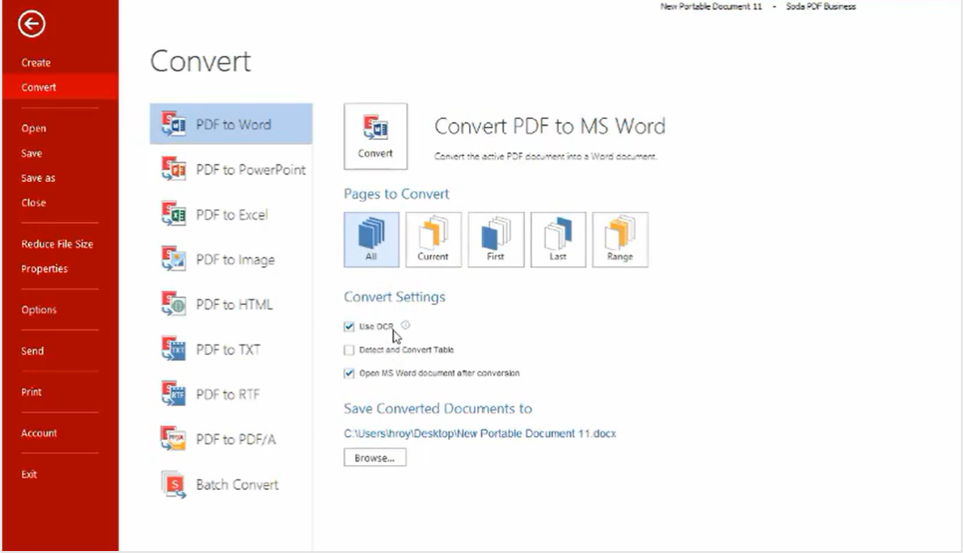Click the 'PDF to HTML' label

(x=234, y=305)
